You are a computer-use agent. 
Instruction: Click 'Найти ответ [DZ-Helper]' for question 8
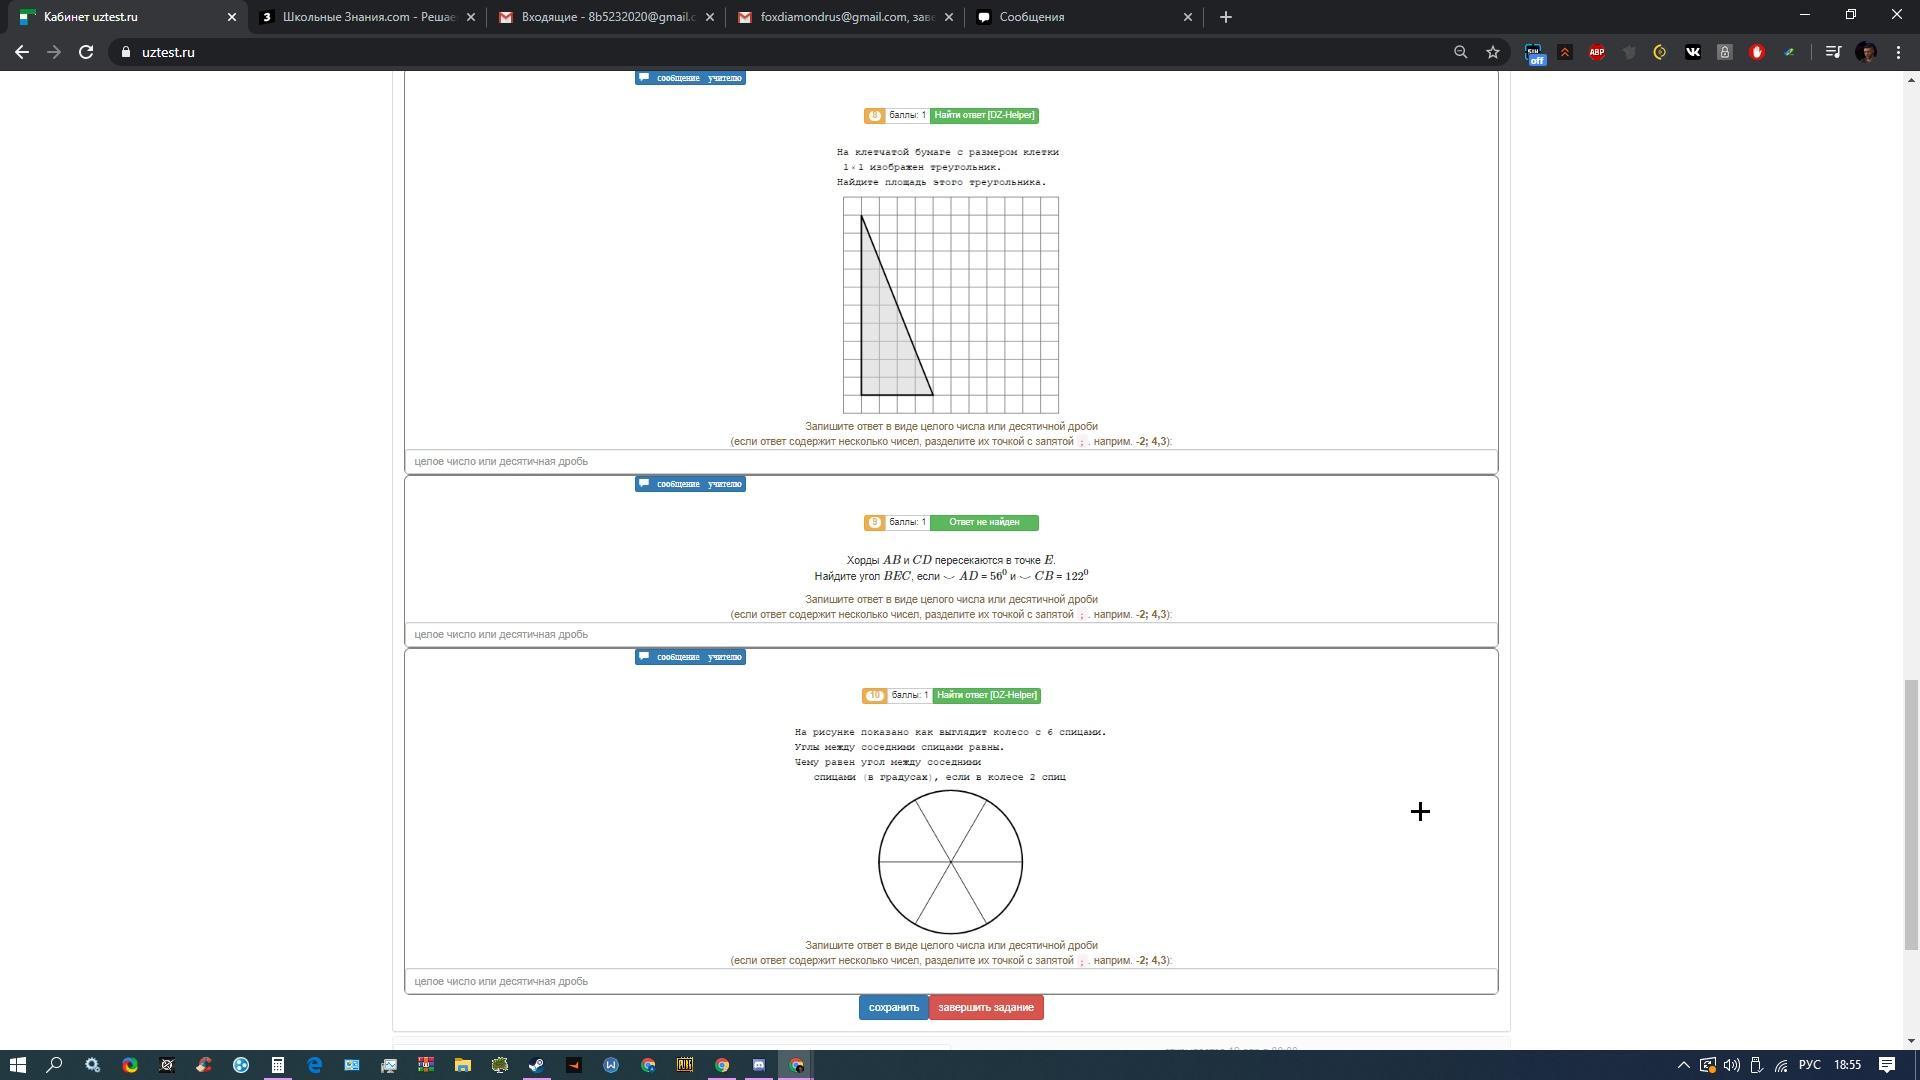984,116
